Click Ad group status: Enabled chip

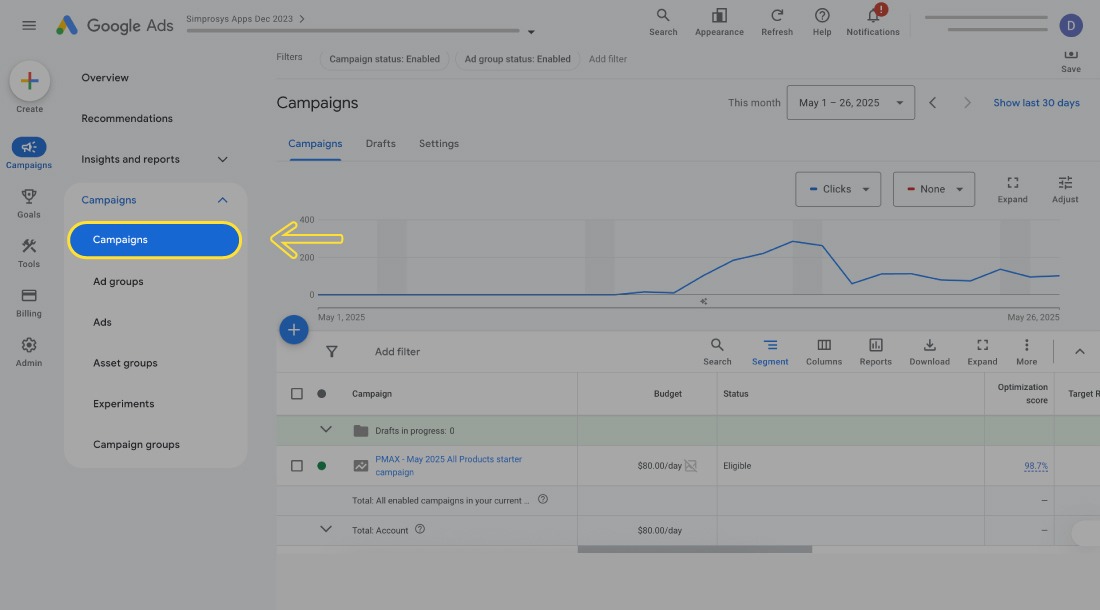(x=518, y=59)
